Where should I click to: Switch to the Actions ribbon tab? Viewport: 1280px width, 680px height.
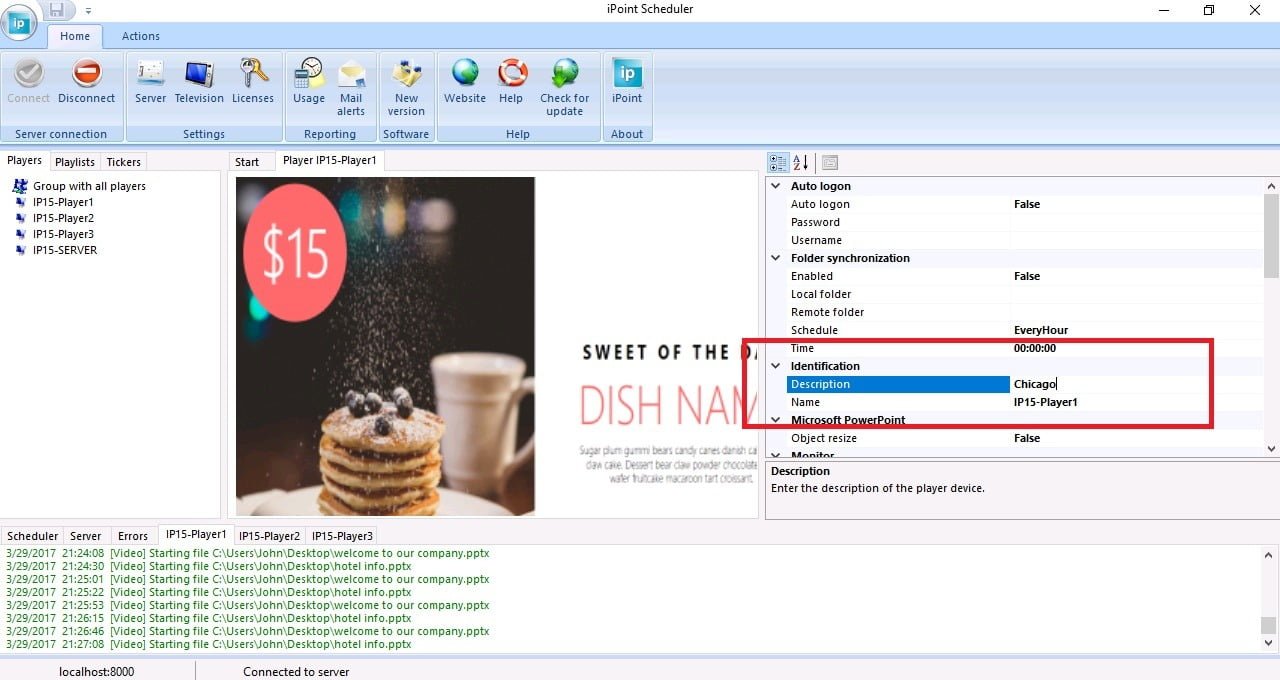(141, 36)
